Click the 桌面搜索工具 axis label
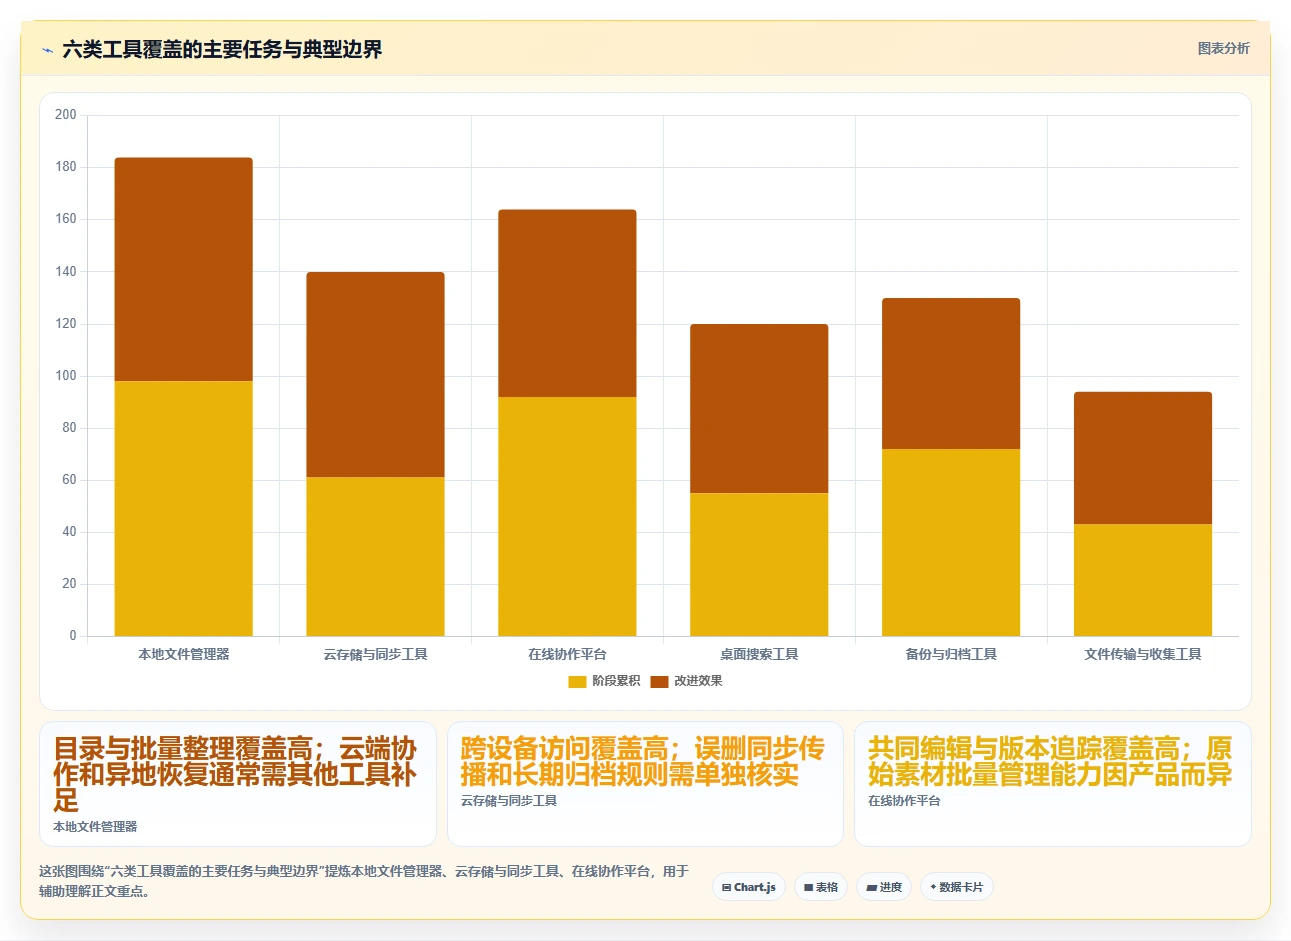 coord(759,654)
